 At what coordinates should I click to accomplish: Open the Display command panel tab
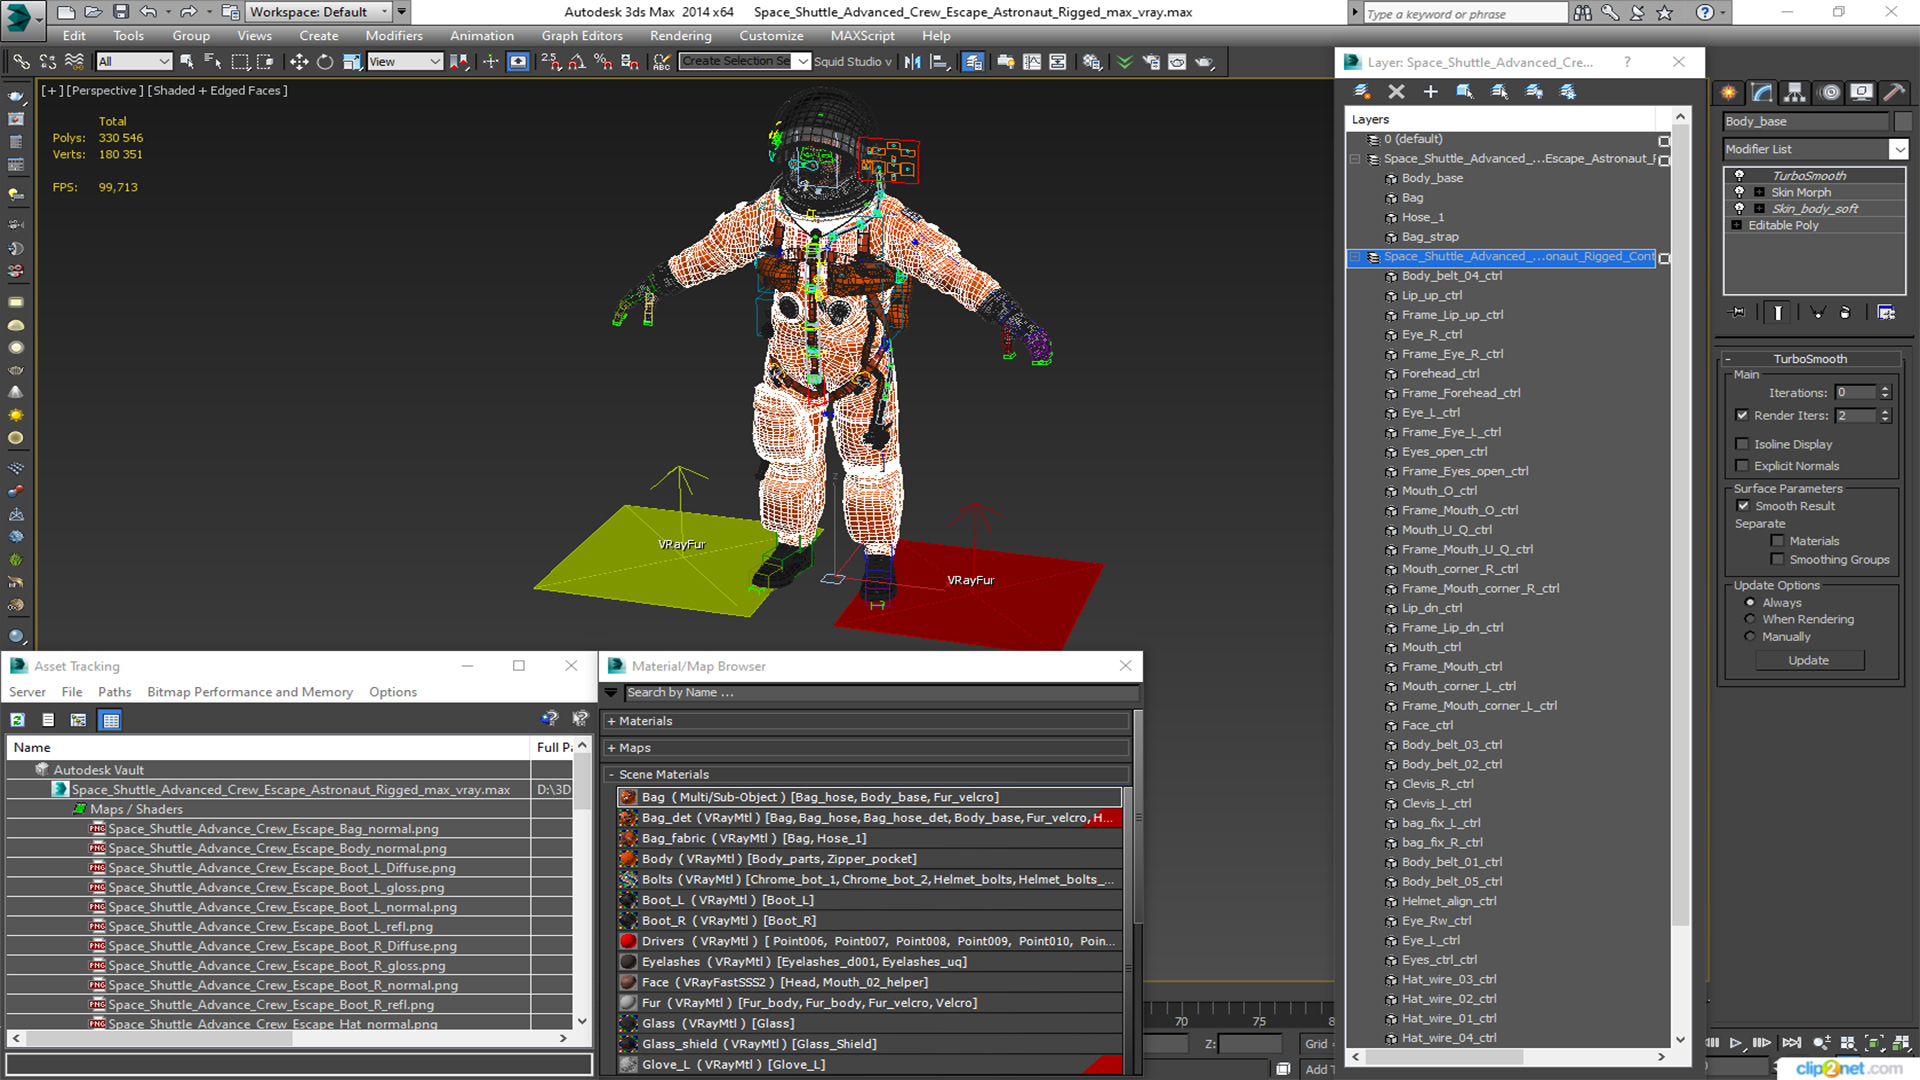pos(1861,92)
